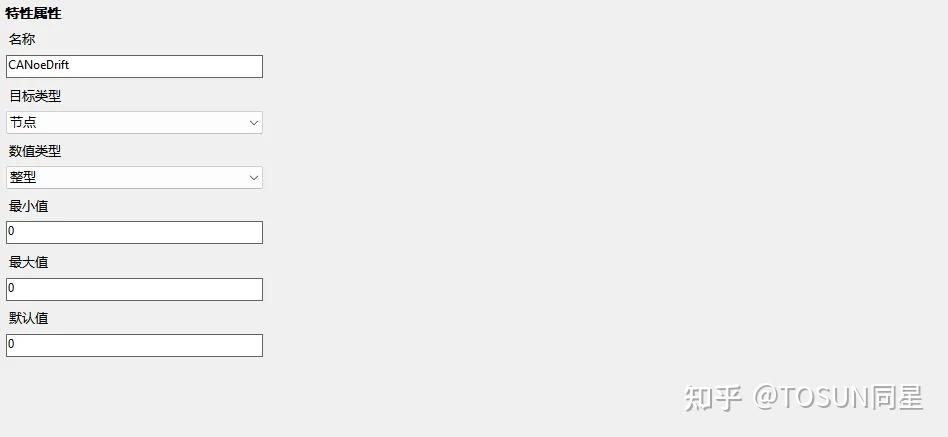Click the @TOSUN同星 watermark text
Screen dimensions: 948x437
coord(838,397)
